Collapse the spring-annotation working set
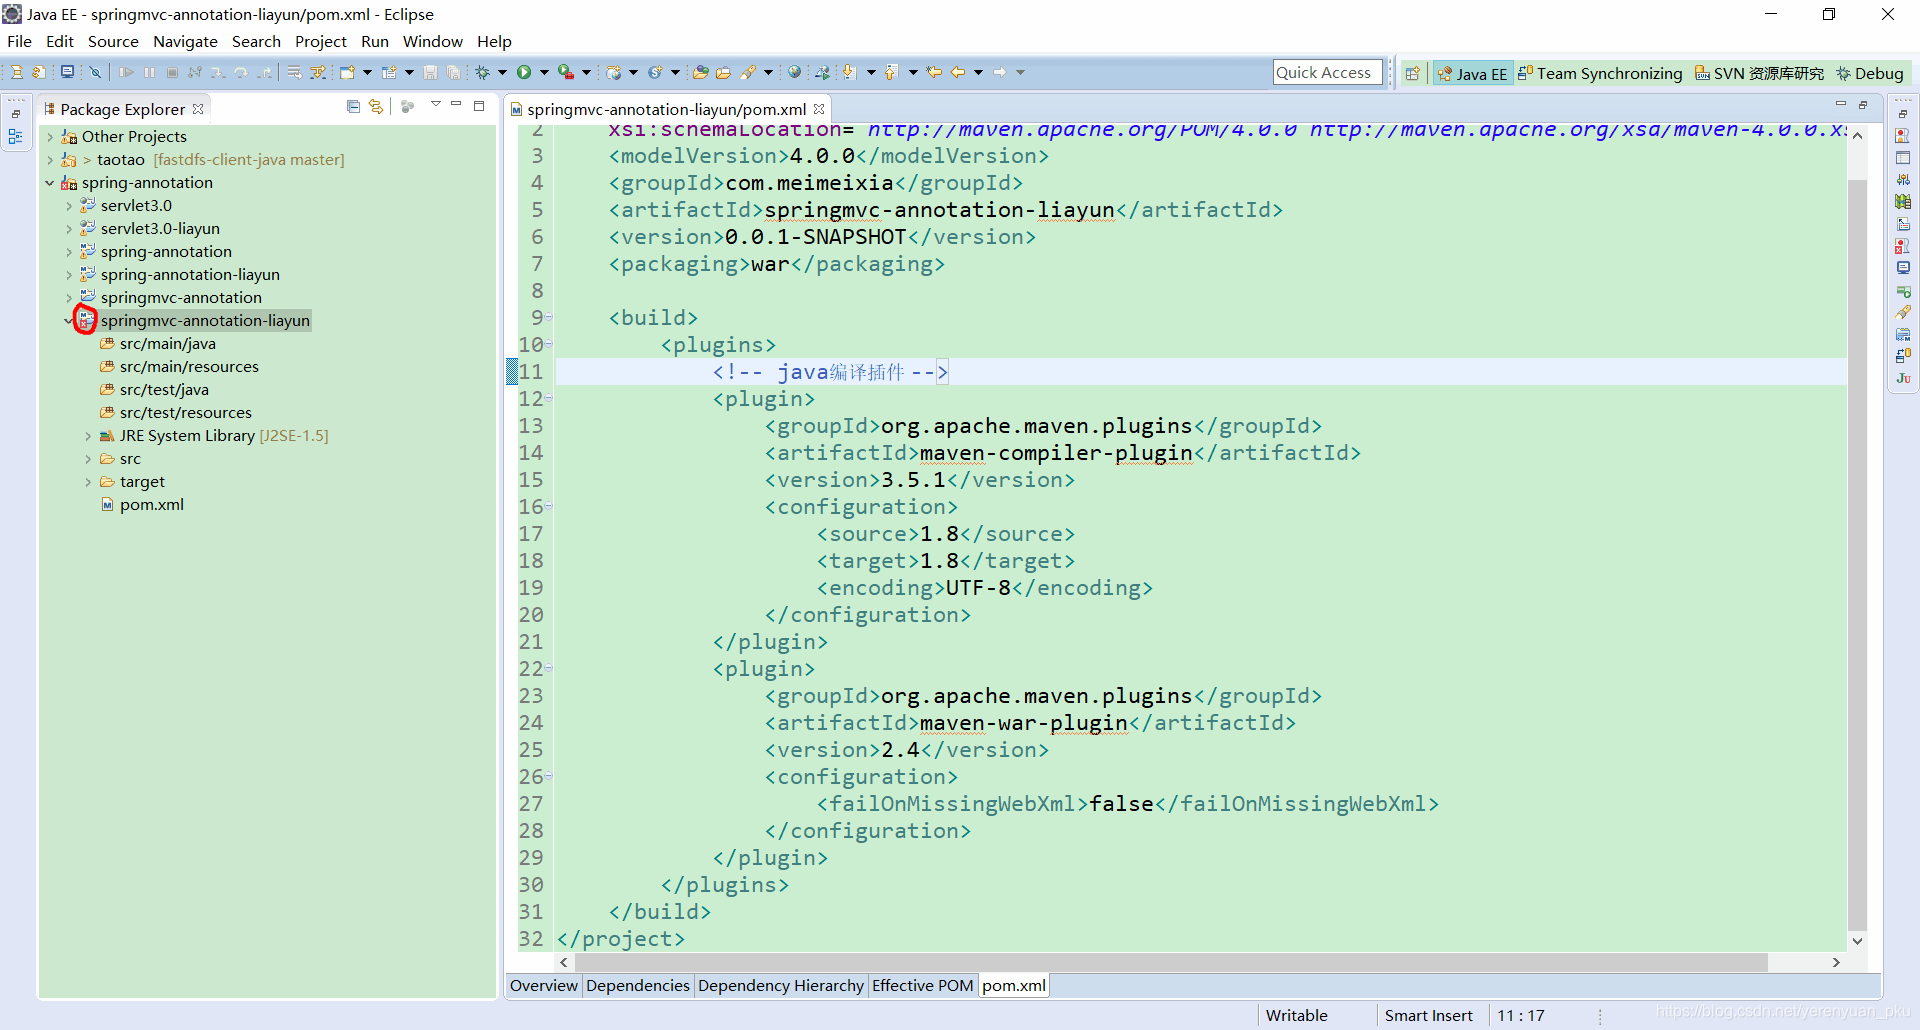 [x=50, y=183]
